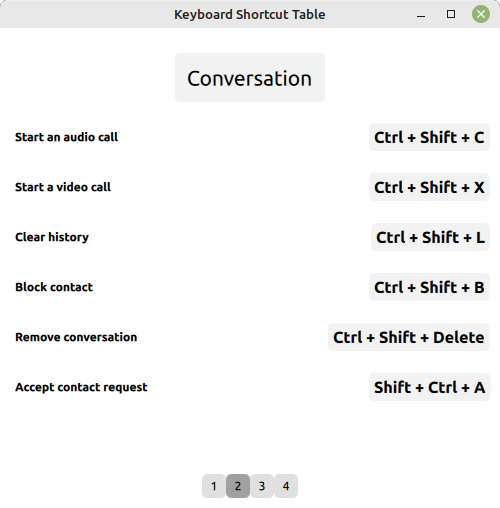Open page 4 of the shortcut table
The image size is (500, 508).
click(286, 486)
